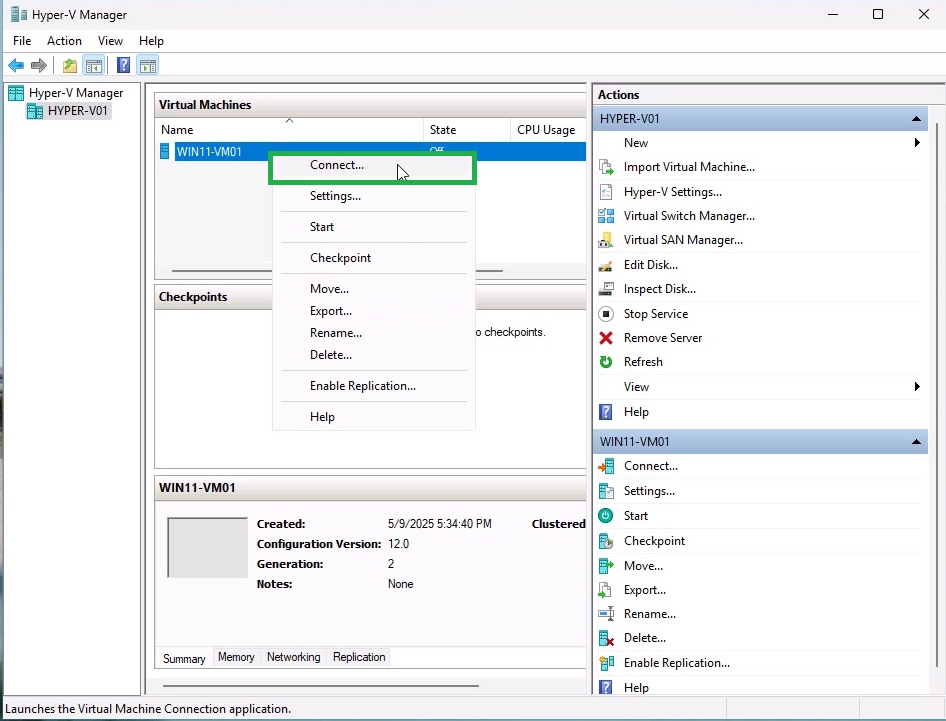946x721 pixels.
Task: Click the VM icon beside WIN11-VM01 row
Action: click(164, 151)
